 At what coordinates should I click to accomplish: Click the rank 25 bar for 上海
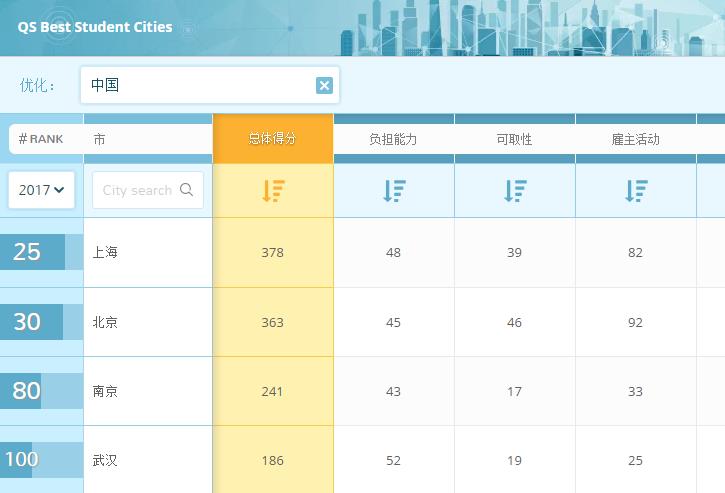(x=40, y=252)
